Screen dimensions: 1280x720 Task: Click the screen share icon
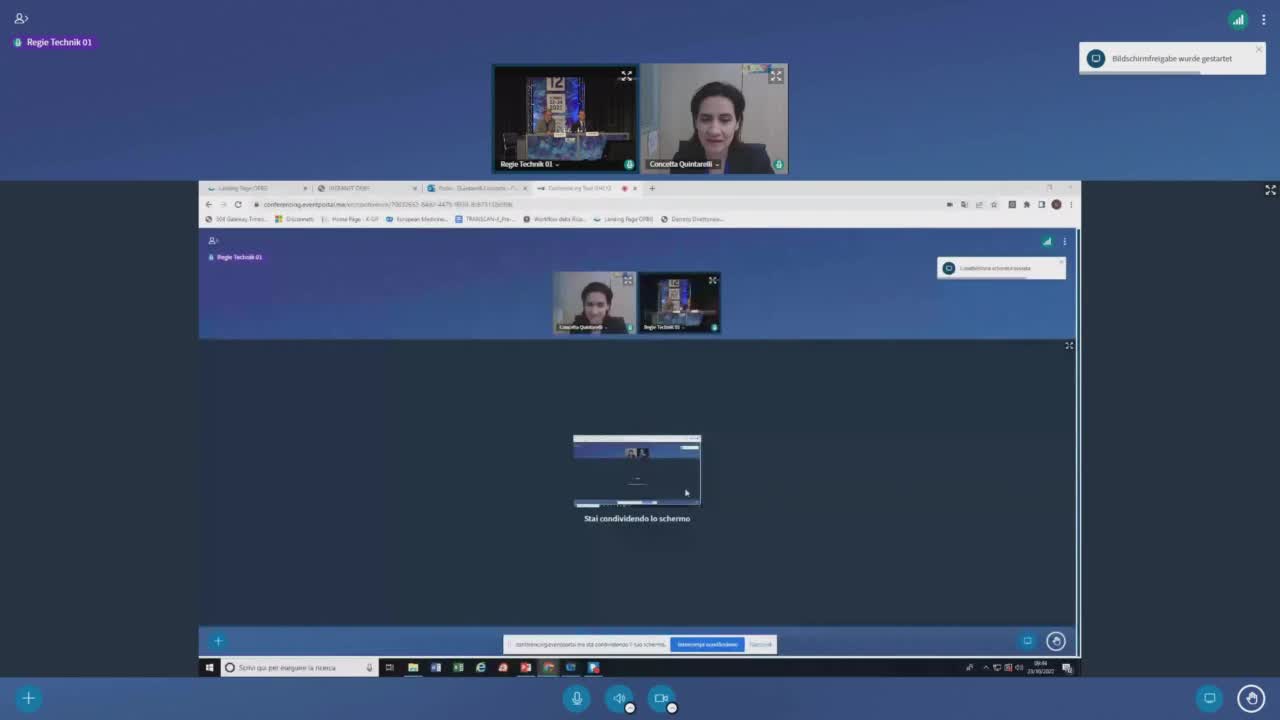(1209, 698)
